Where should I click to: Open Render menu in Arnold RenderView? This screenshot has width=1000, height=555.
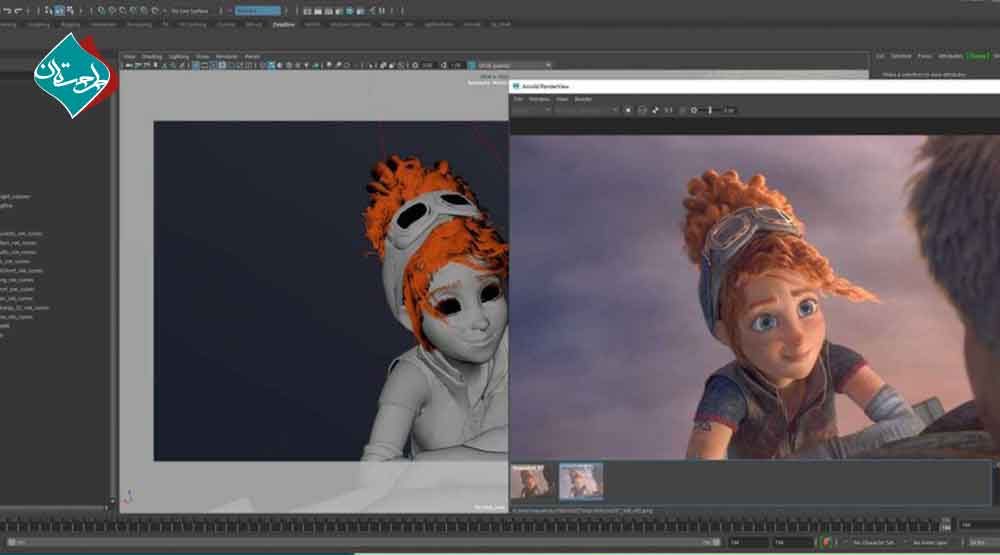[x=583, y=99]
